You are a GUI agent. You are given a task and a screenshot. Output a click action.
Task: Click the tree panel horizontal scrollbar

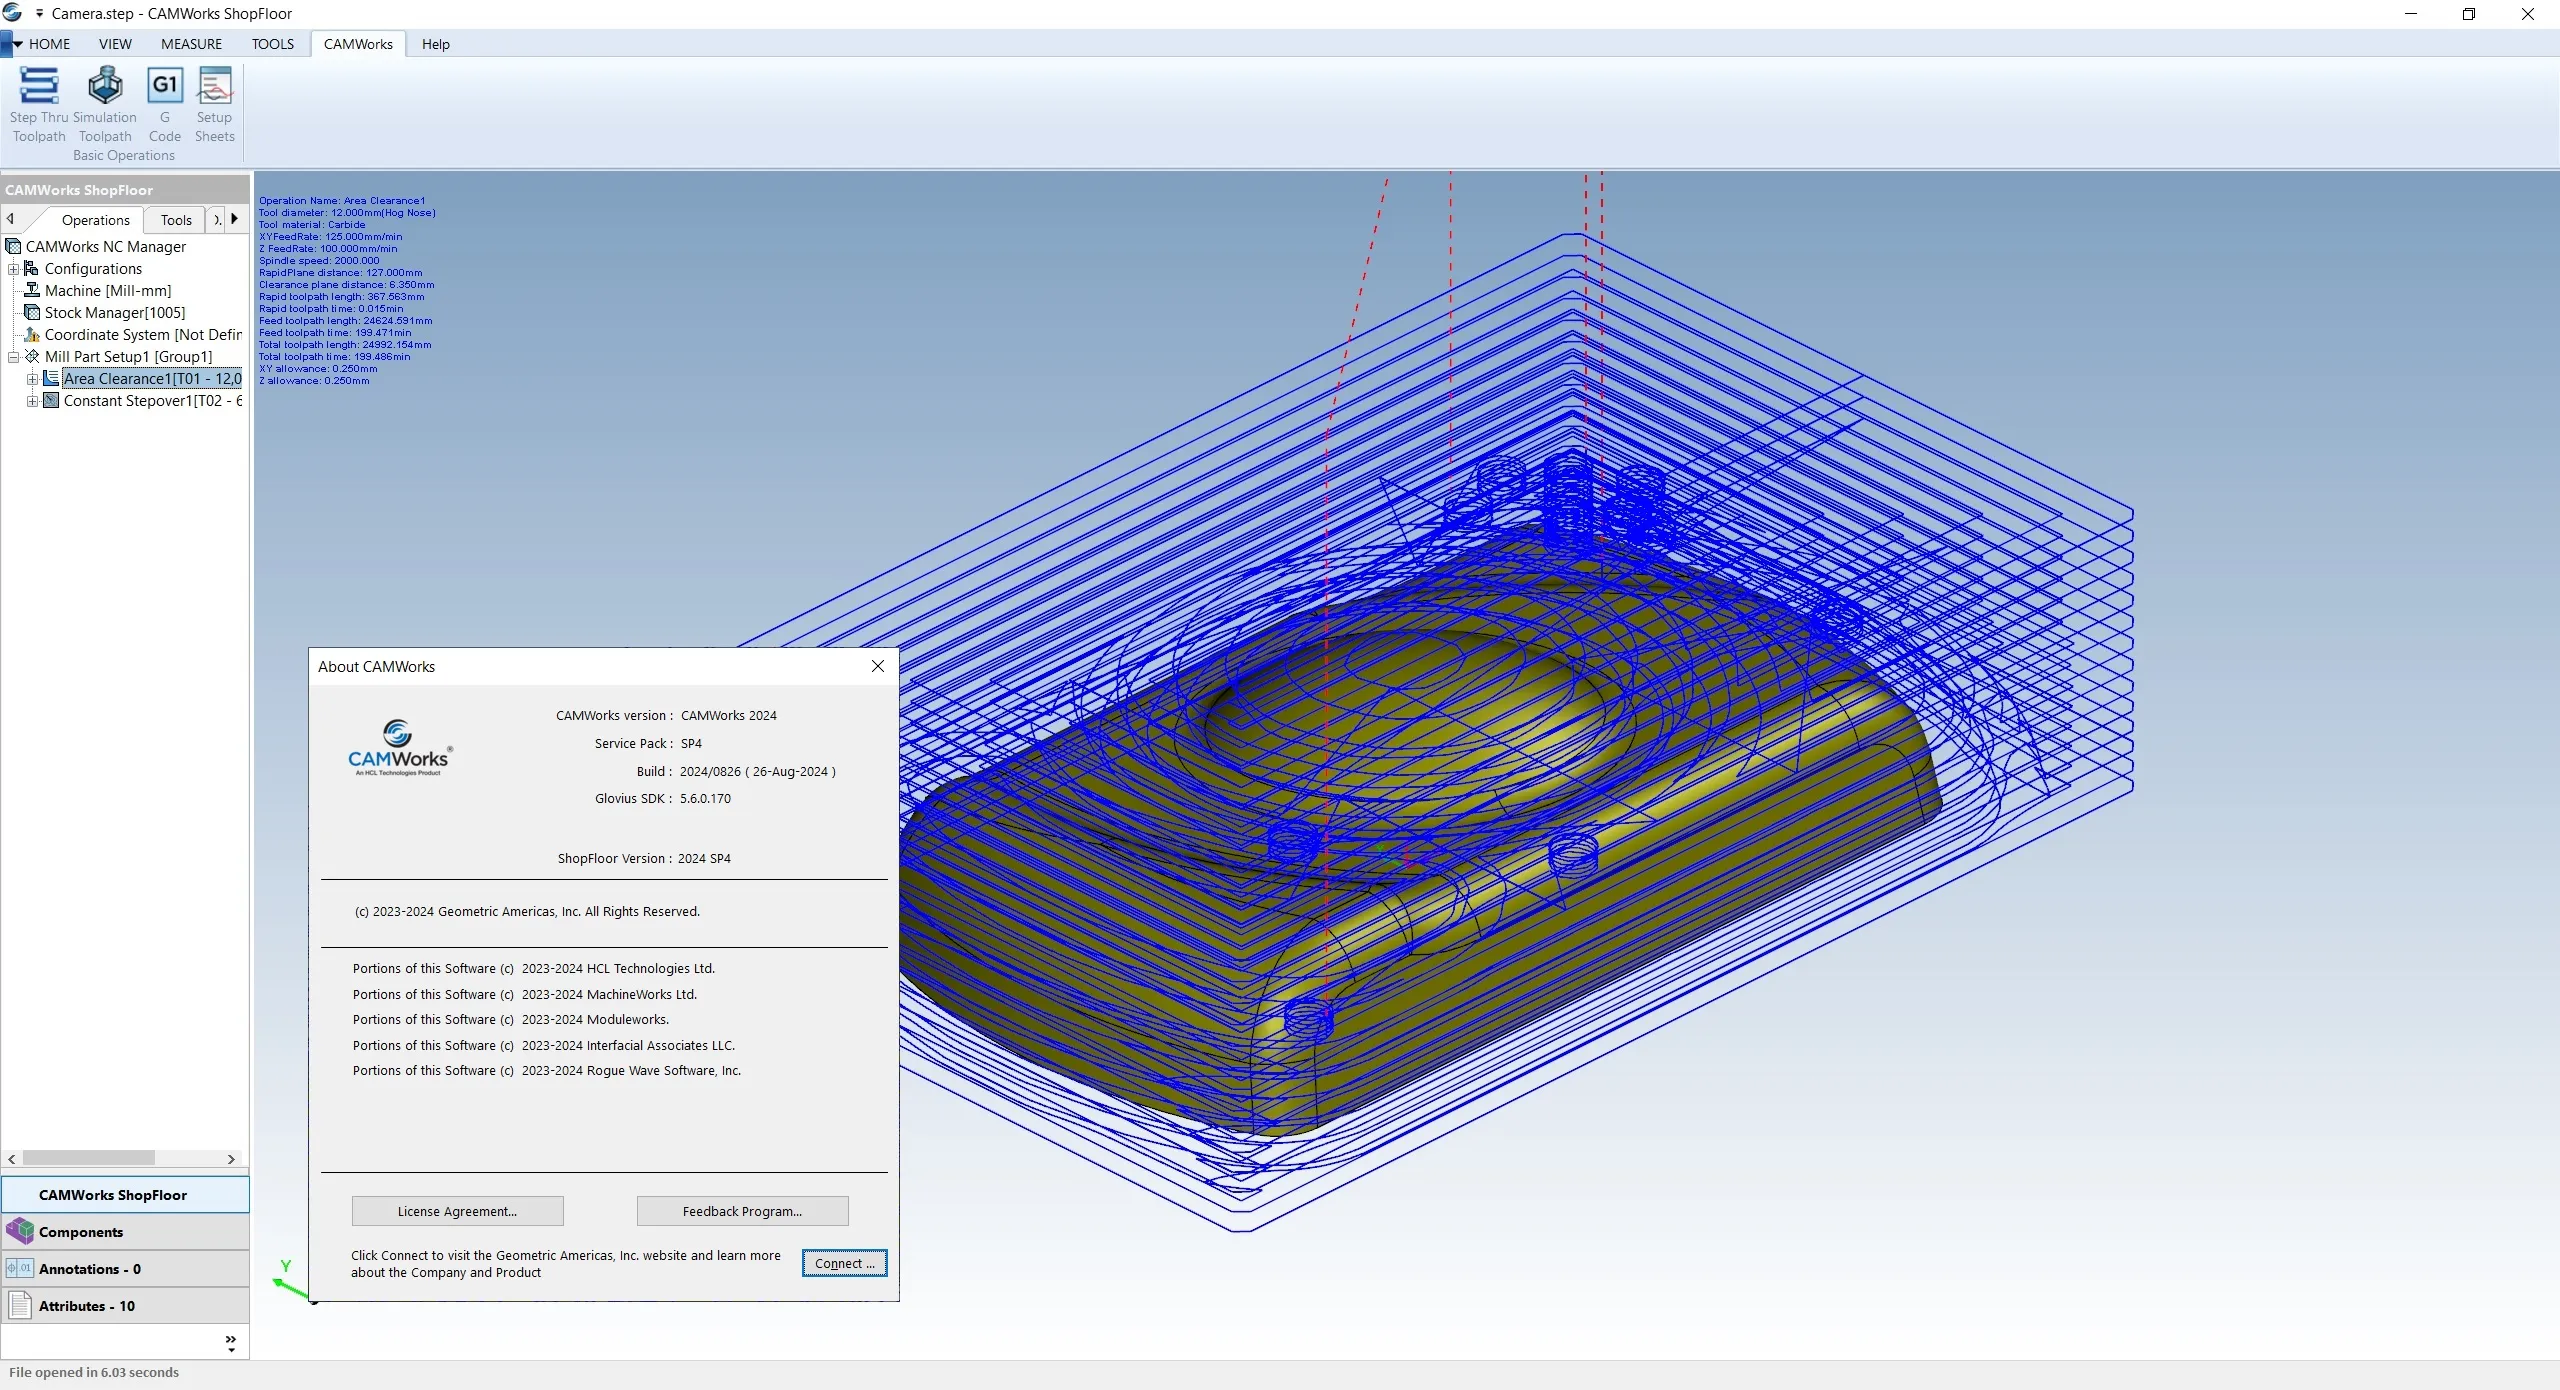[90, 1158]
